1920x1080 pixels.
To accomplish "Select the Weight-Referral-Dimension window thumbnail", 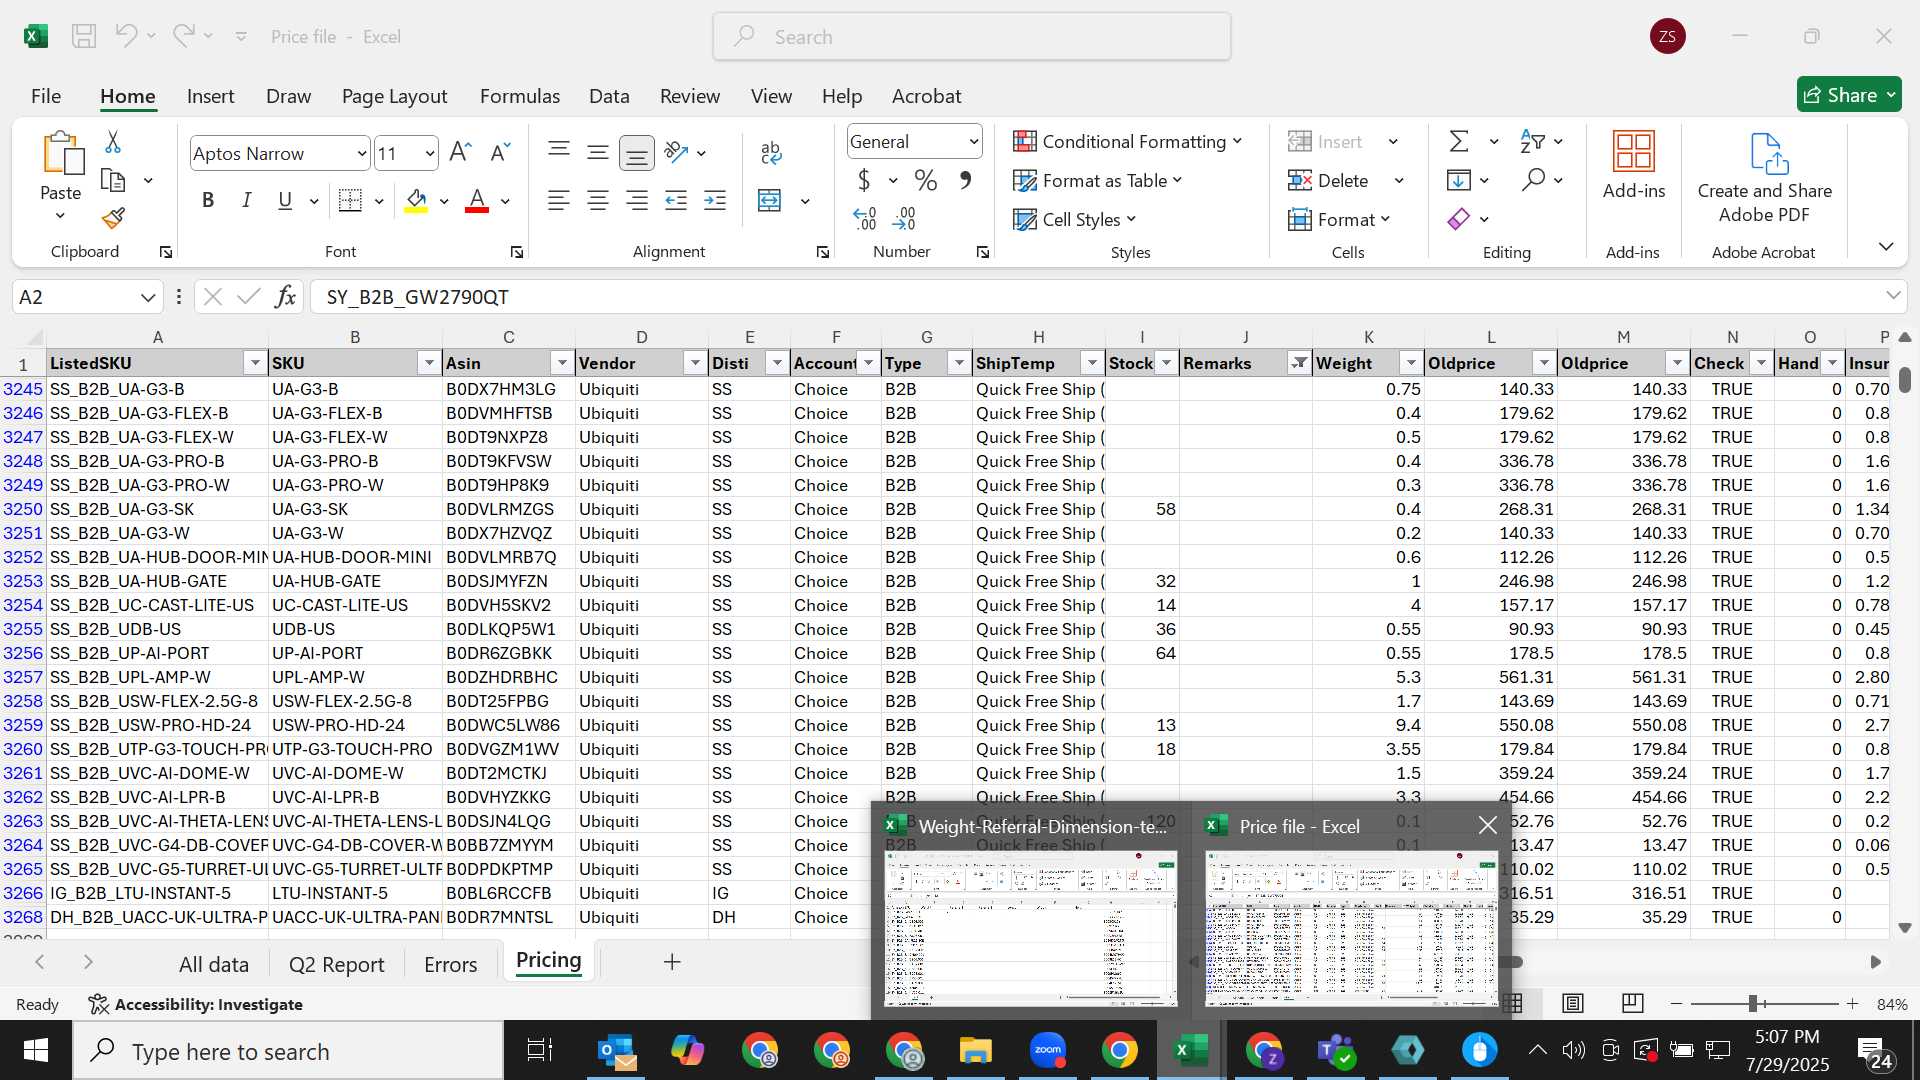I will click(1030, 929).
